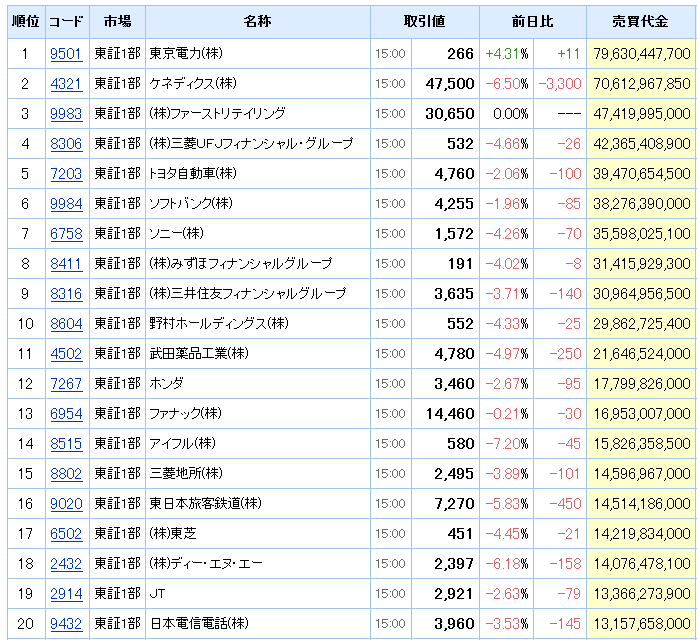Click the +4.31% change cell

pos(507,54)
